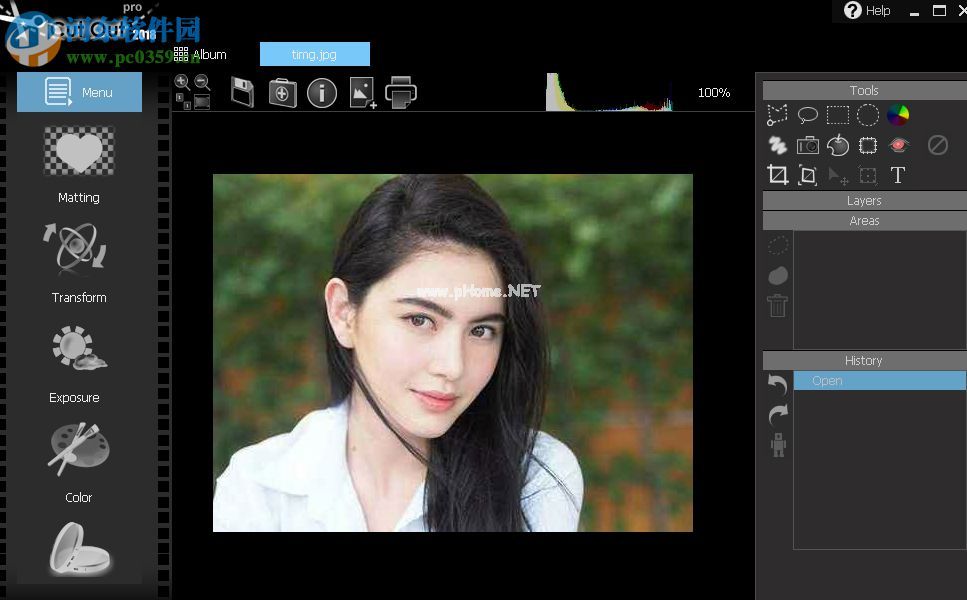Choose the red-eye removal tool
This screenshot has width=967, height=600.
(x=898, y=145)
